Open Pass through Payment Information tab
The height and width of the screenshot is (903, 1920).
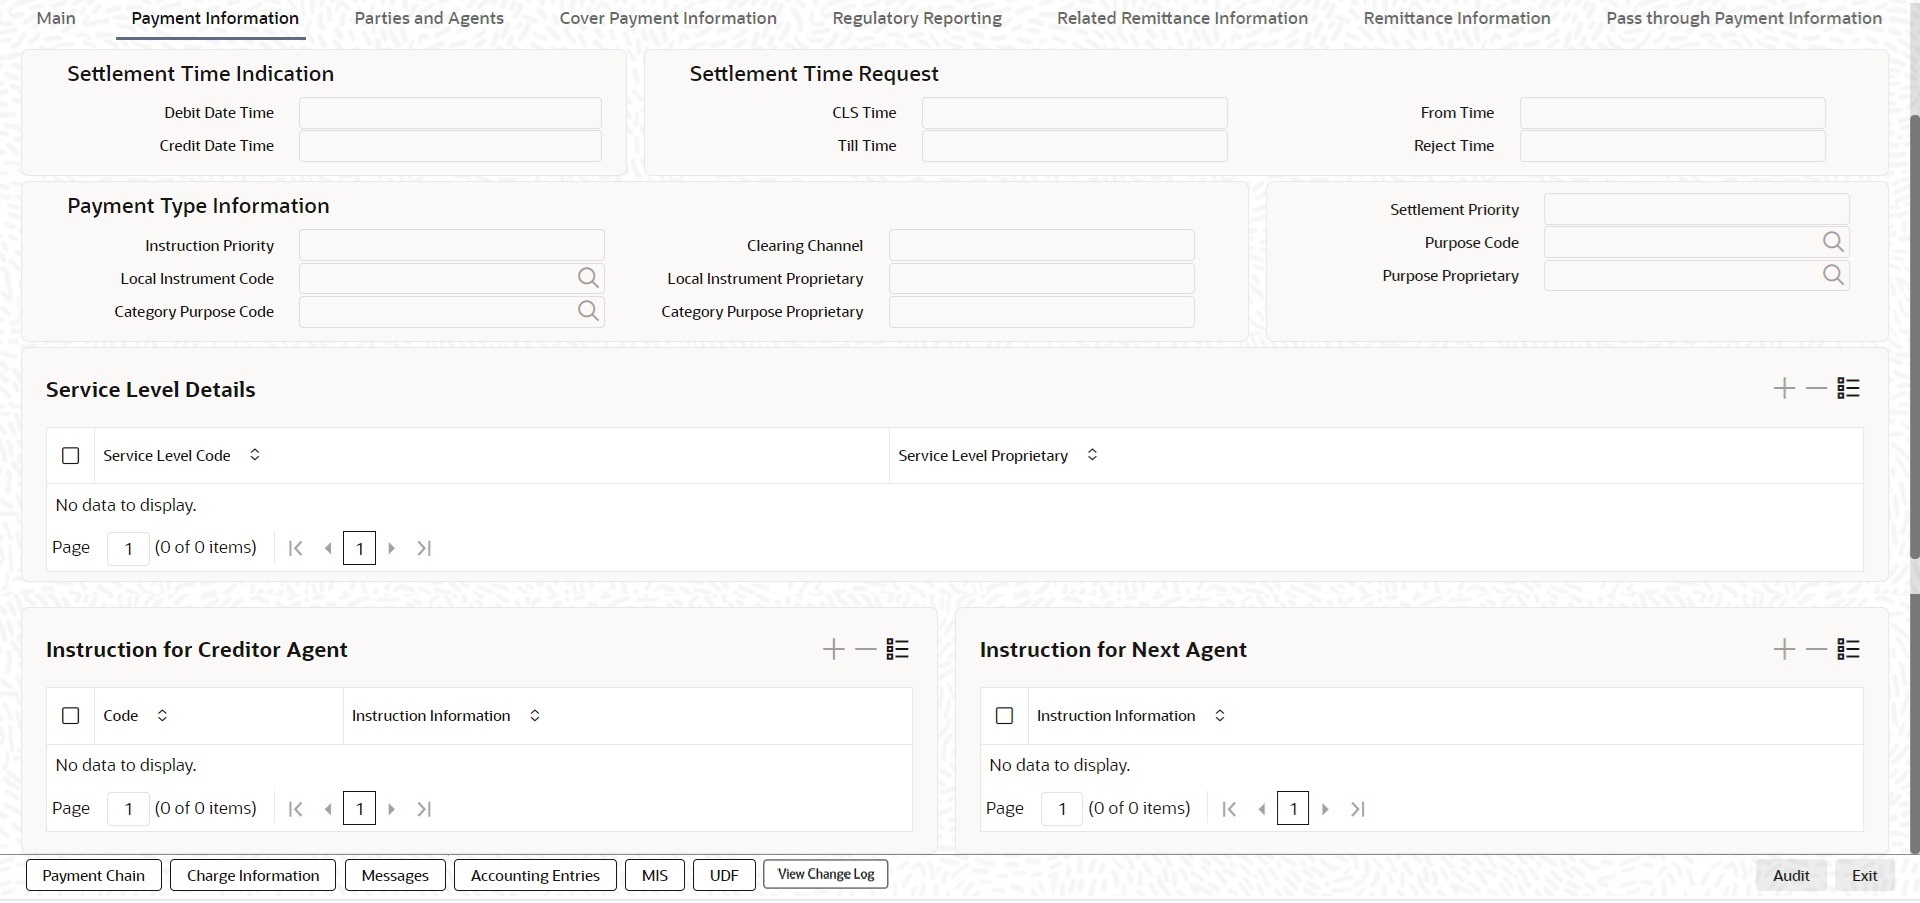pos(1744,18)
